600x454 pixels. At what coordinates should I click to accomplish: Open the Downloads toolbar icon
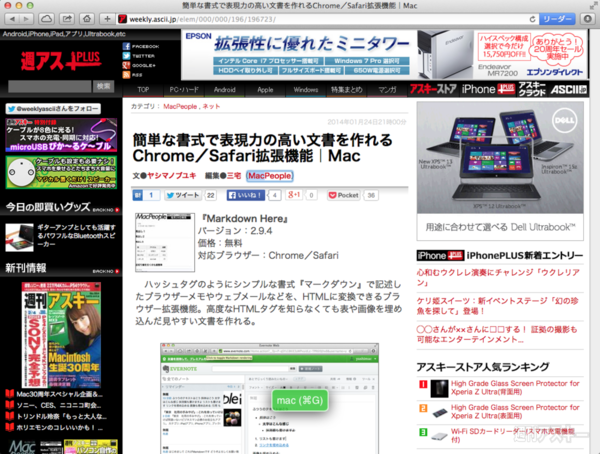587,19
